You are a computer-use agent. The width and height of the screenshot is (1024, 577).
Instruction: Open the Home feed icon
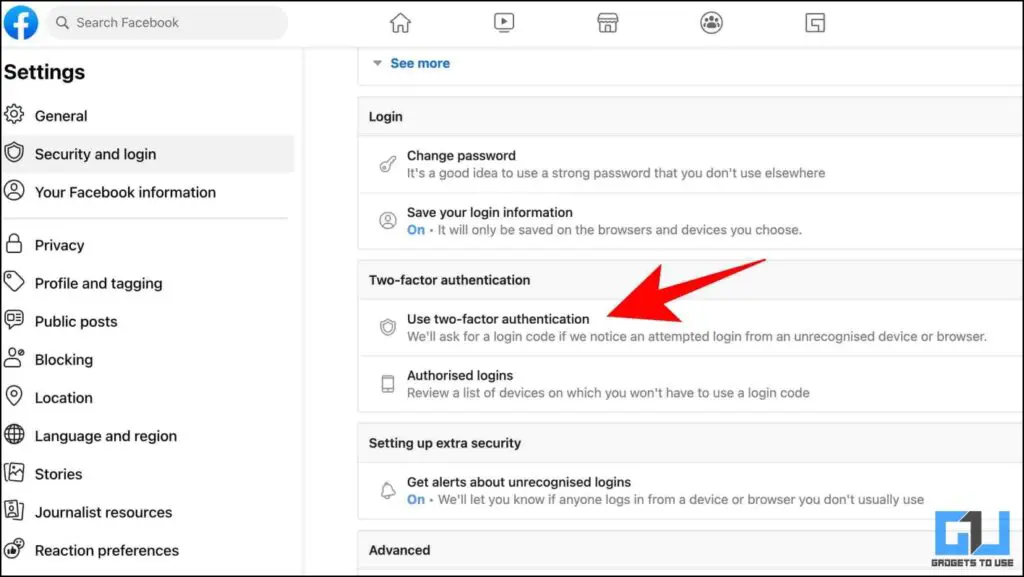click(400, 23)
